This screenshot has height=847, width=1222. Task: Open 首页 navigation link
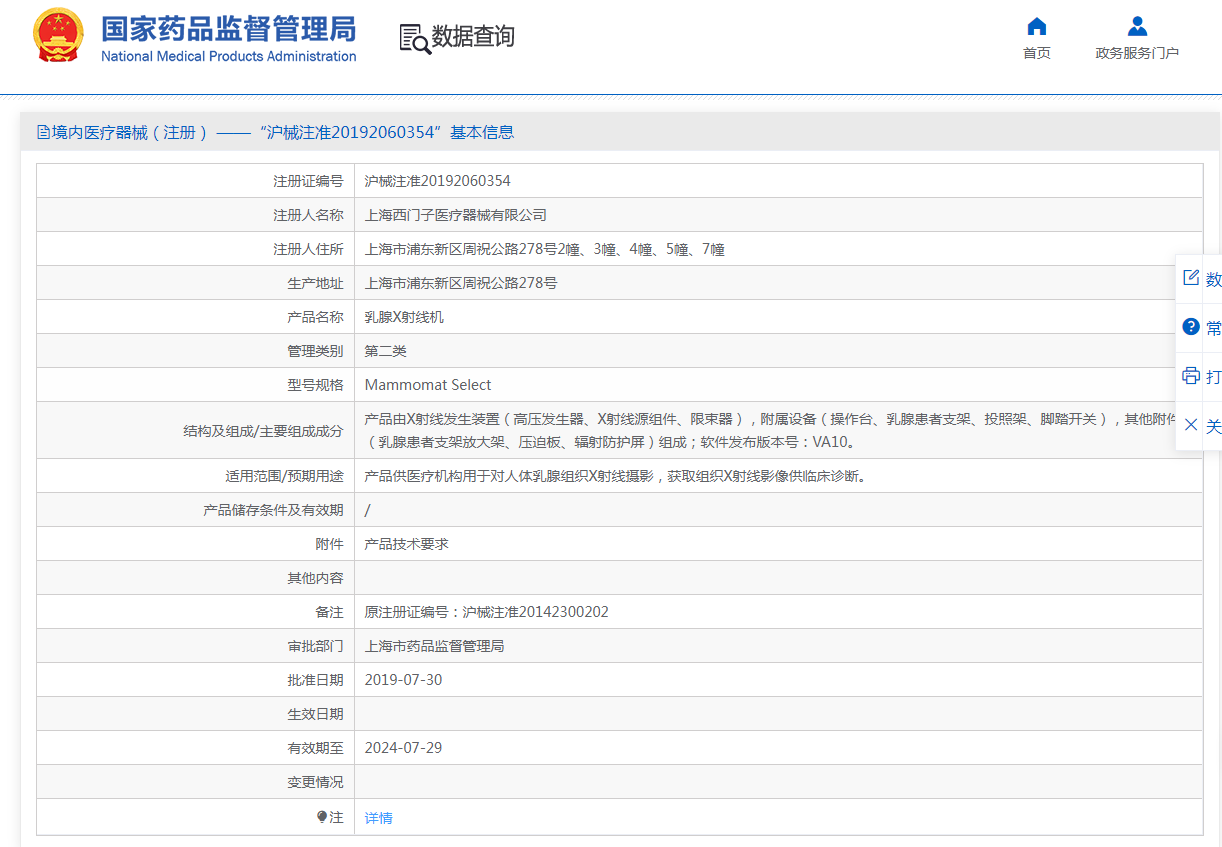[1037, 53]
